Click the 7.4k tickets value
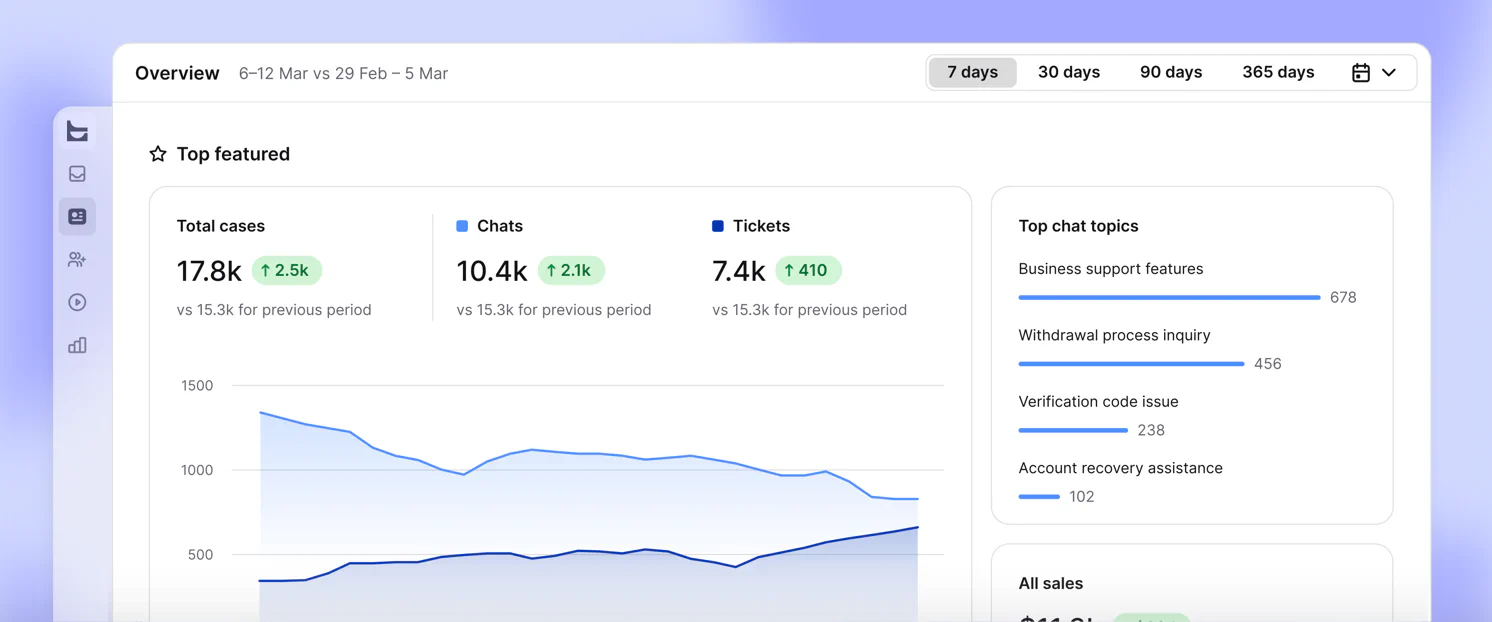 (x=739, y=271)
